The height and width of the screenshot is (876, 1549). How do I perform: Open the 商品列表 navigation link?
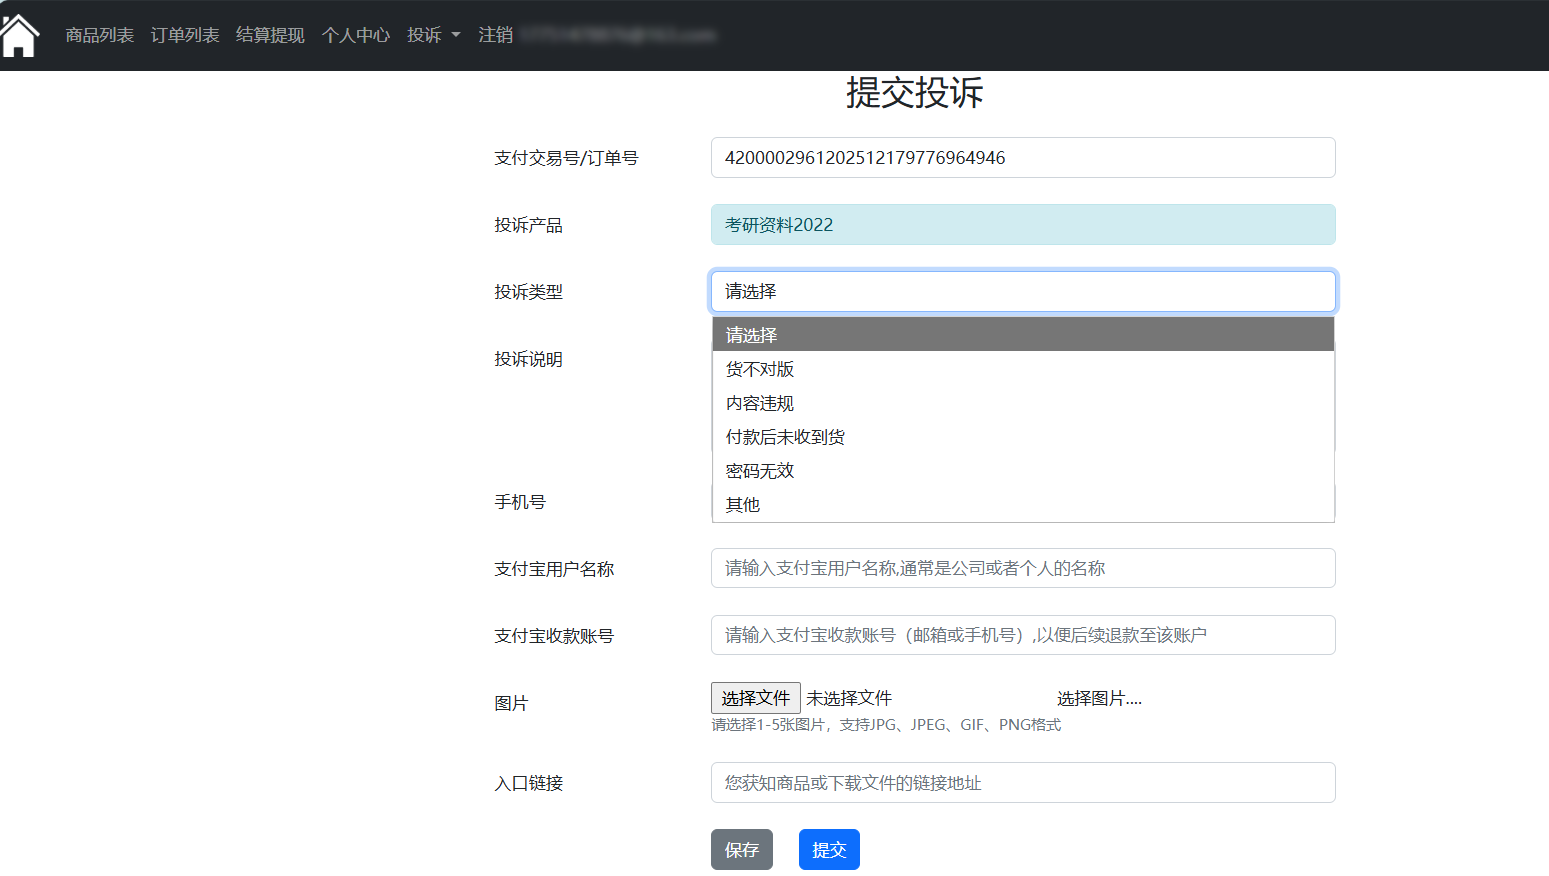[99, 35]
